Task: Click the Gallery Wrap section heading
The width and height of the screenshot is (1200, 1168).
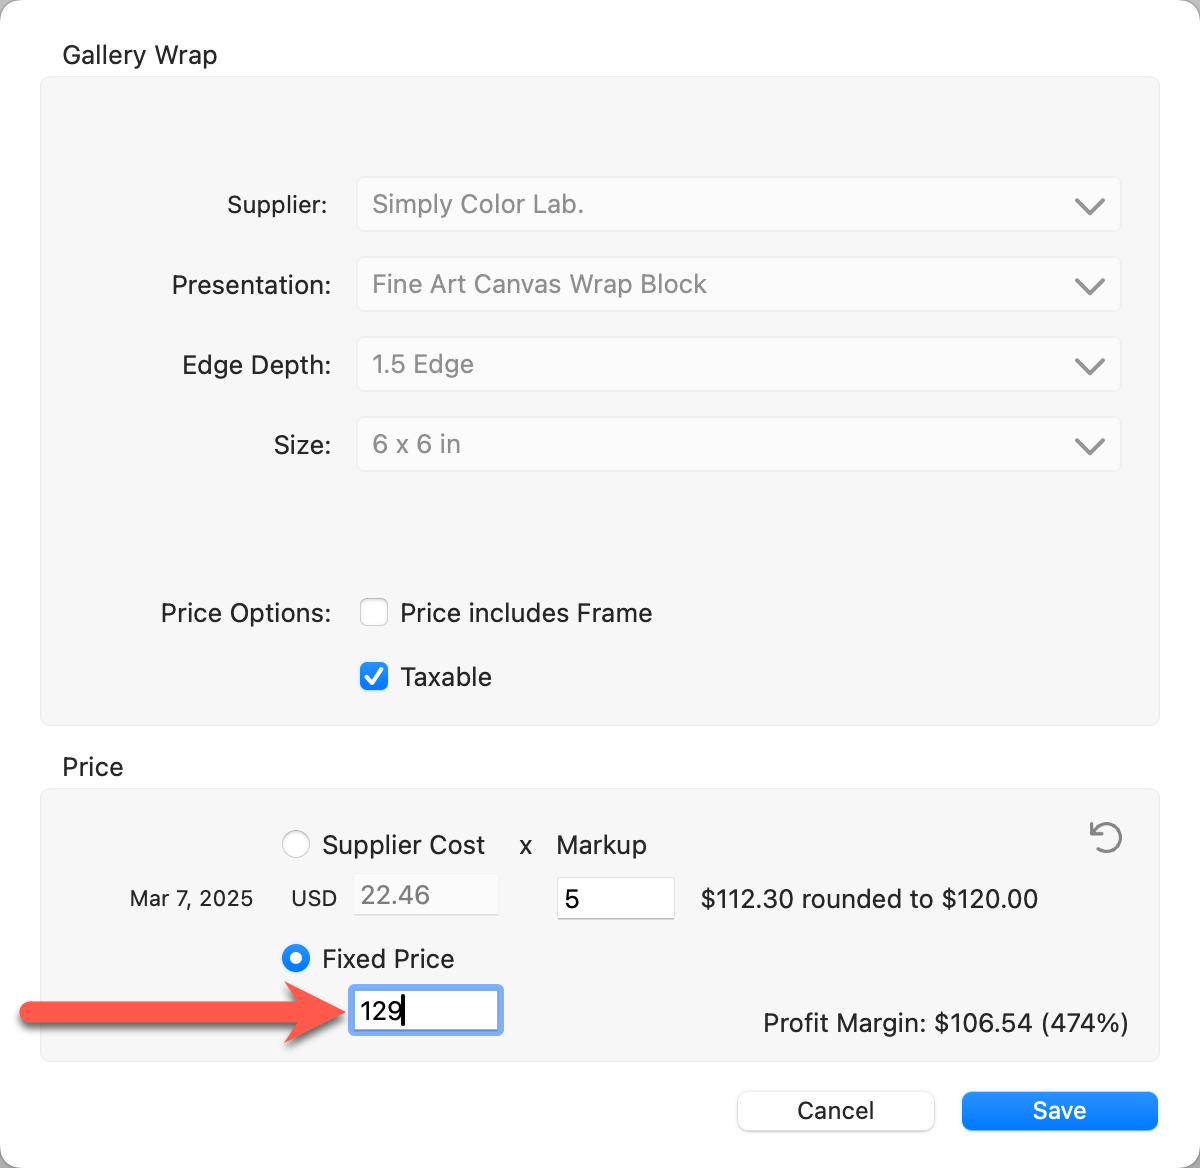Action: [140, 55]
